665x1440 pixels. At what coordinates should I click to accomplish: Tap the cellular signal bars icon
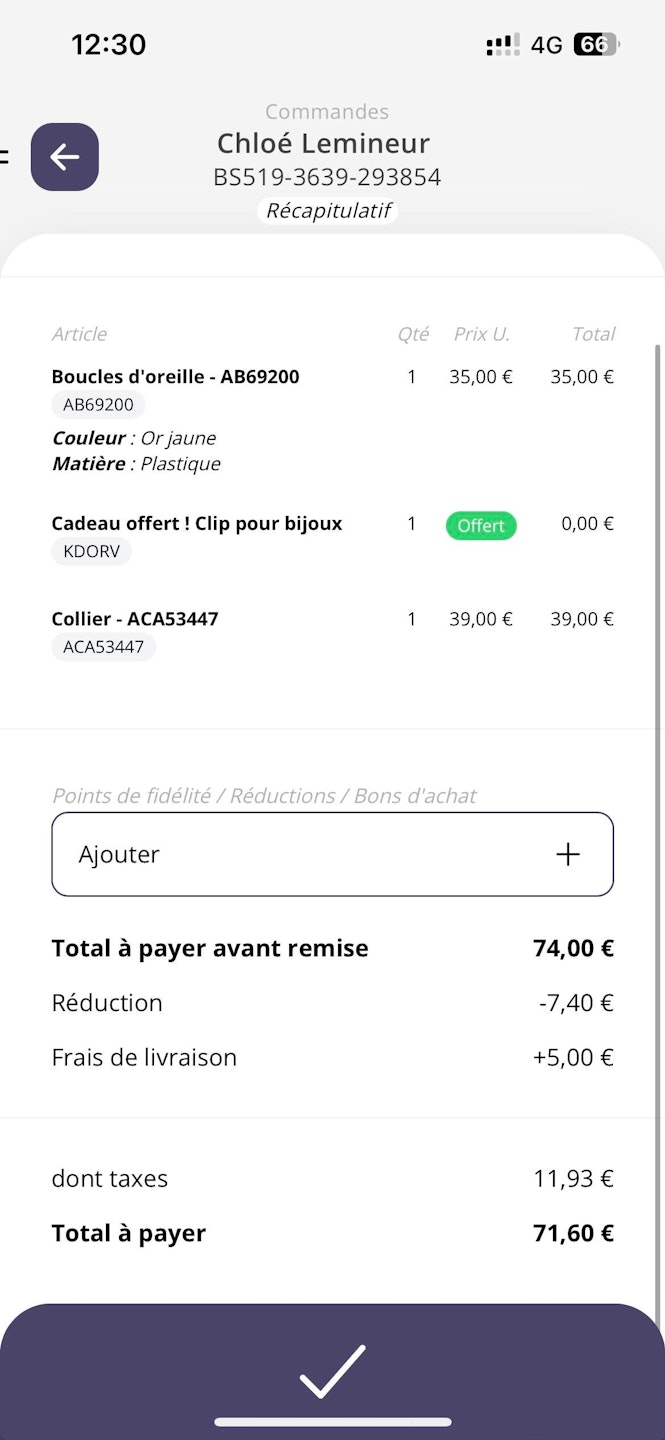pos(503,45)
